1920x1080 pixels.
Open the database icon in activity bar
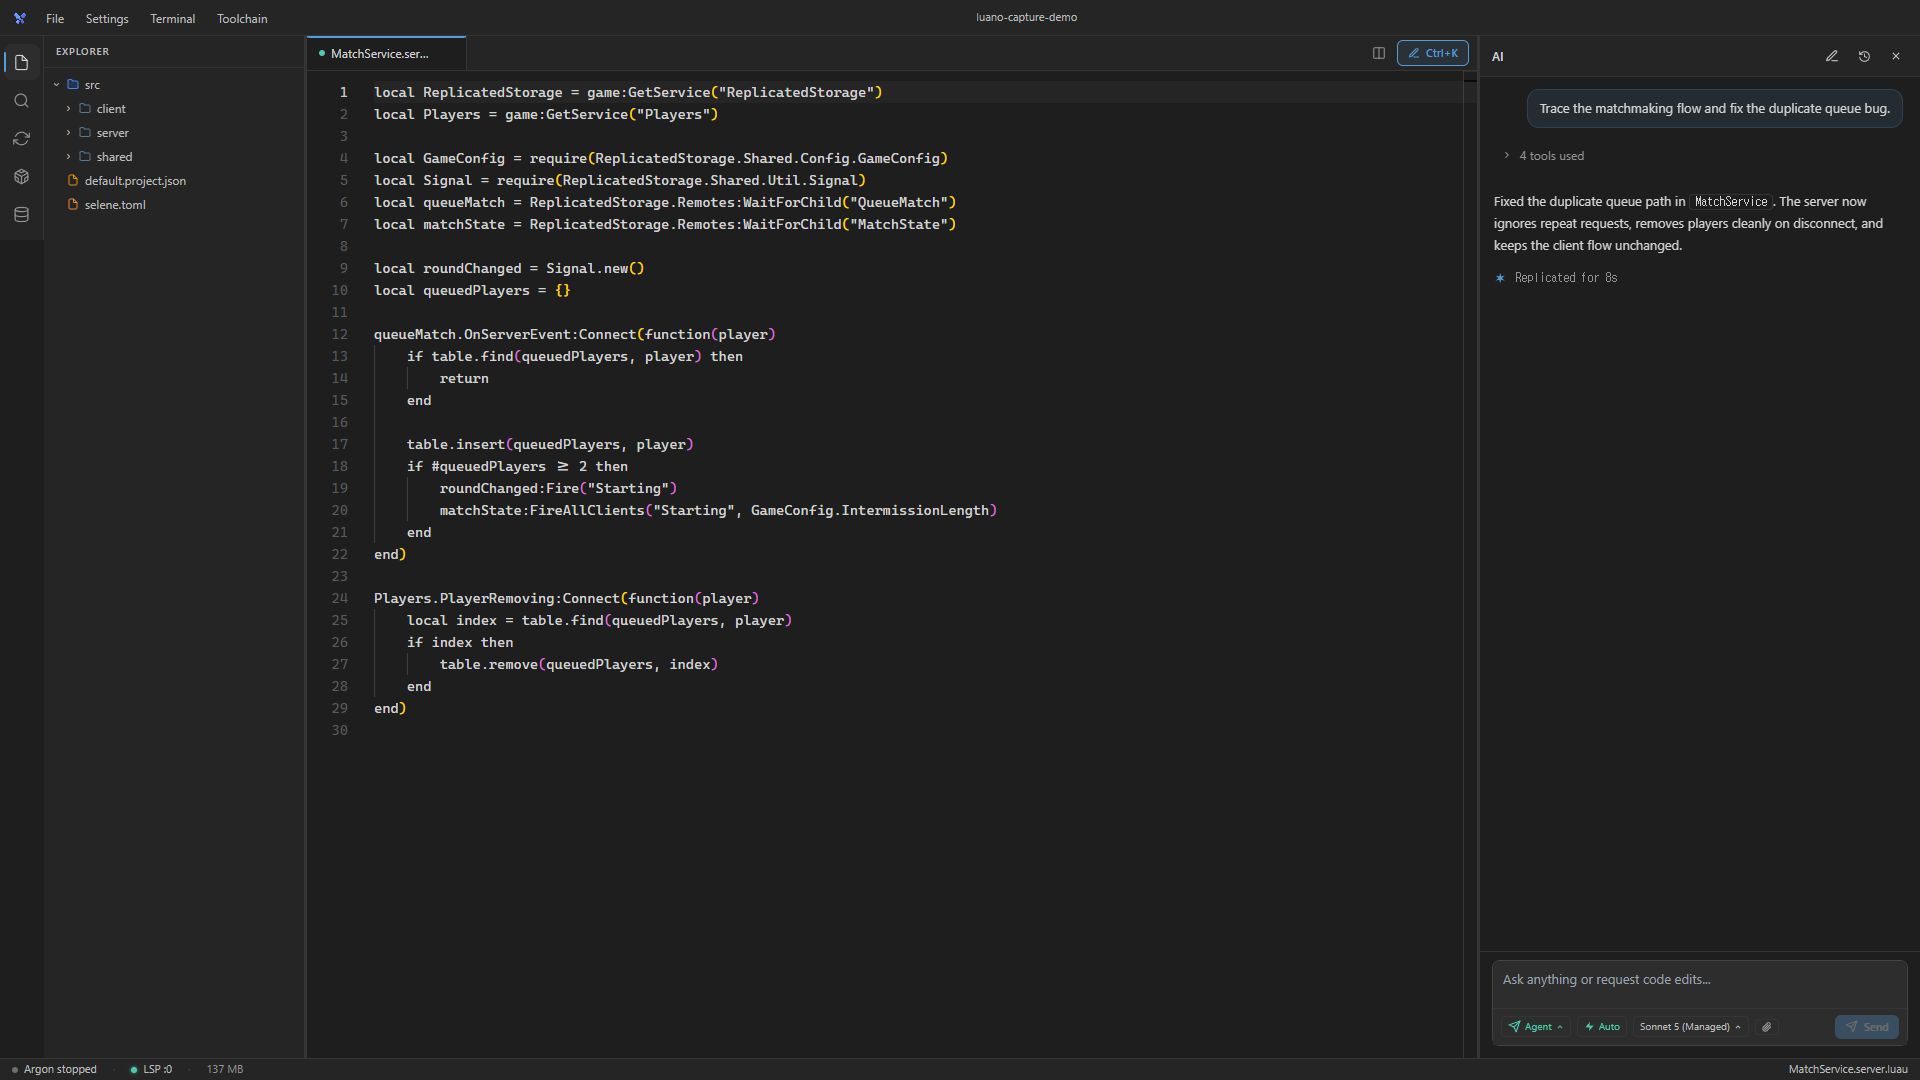pyautogui.click(x=21, y=215)
